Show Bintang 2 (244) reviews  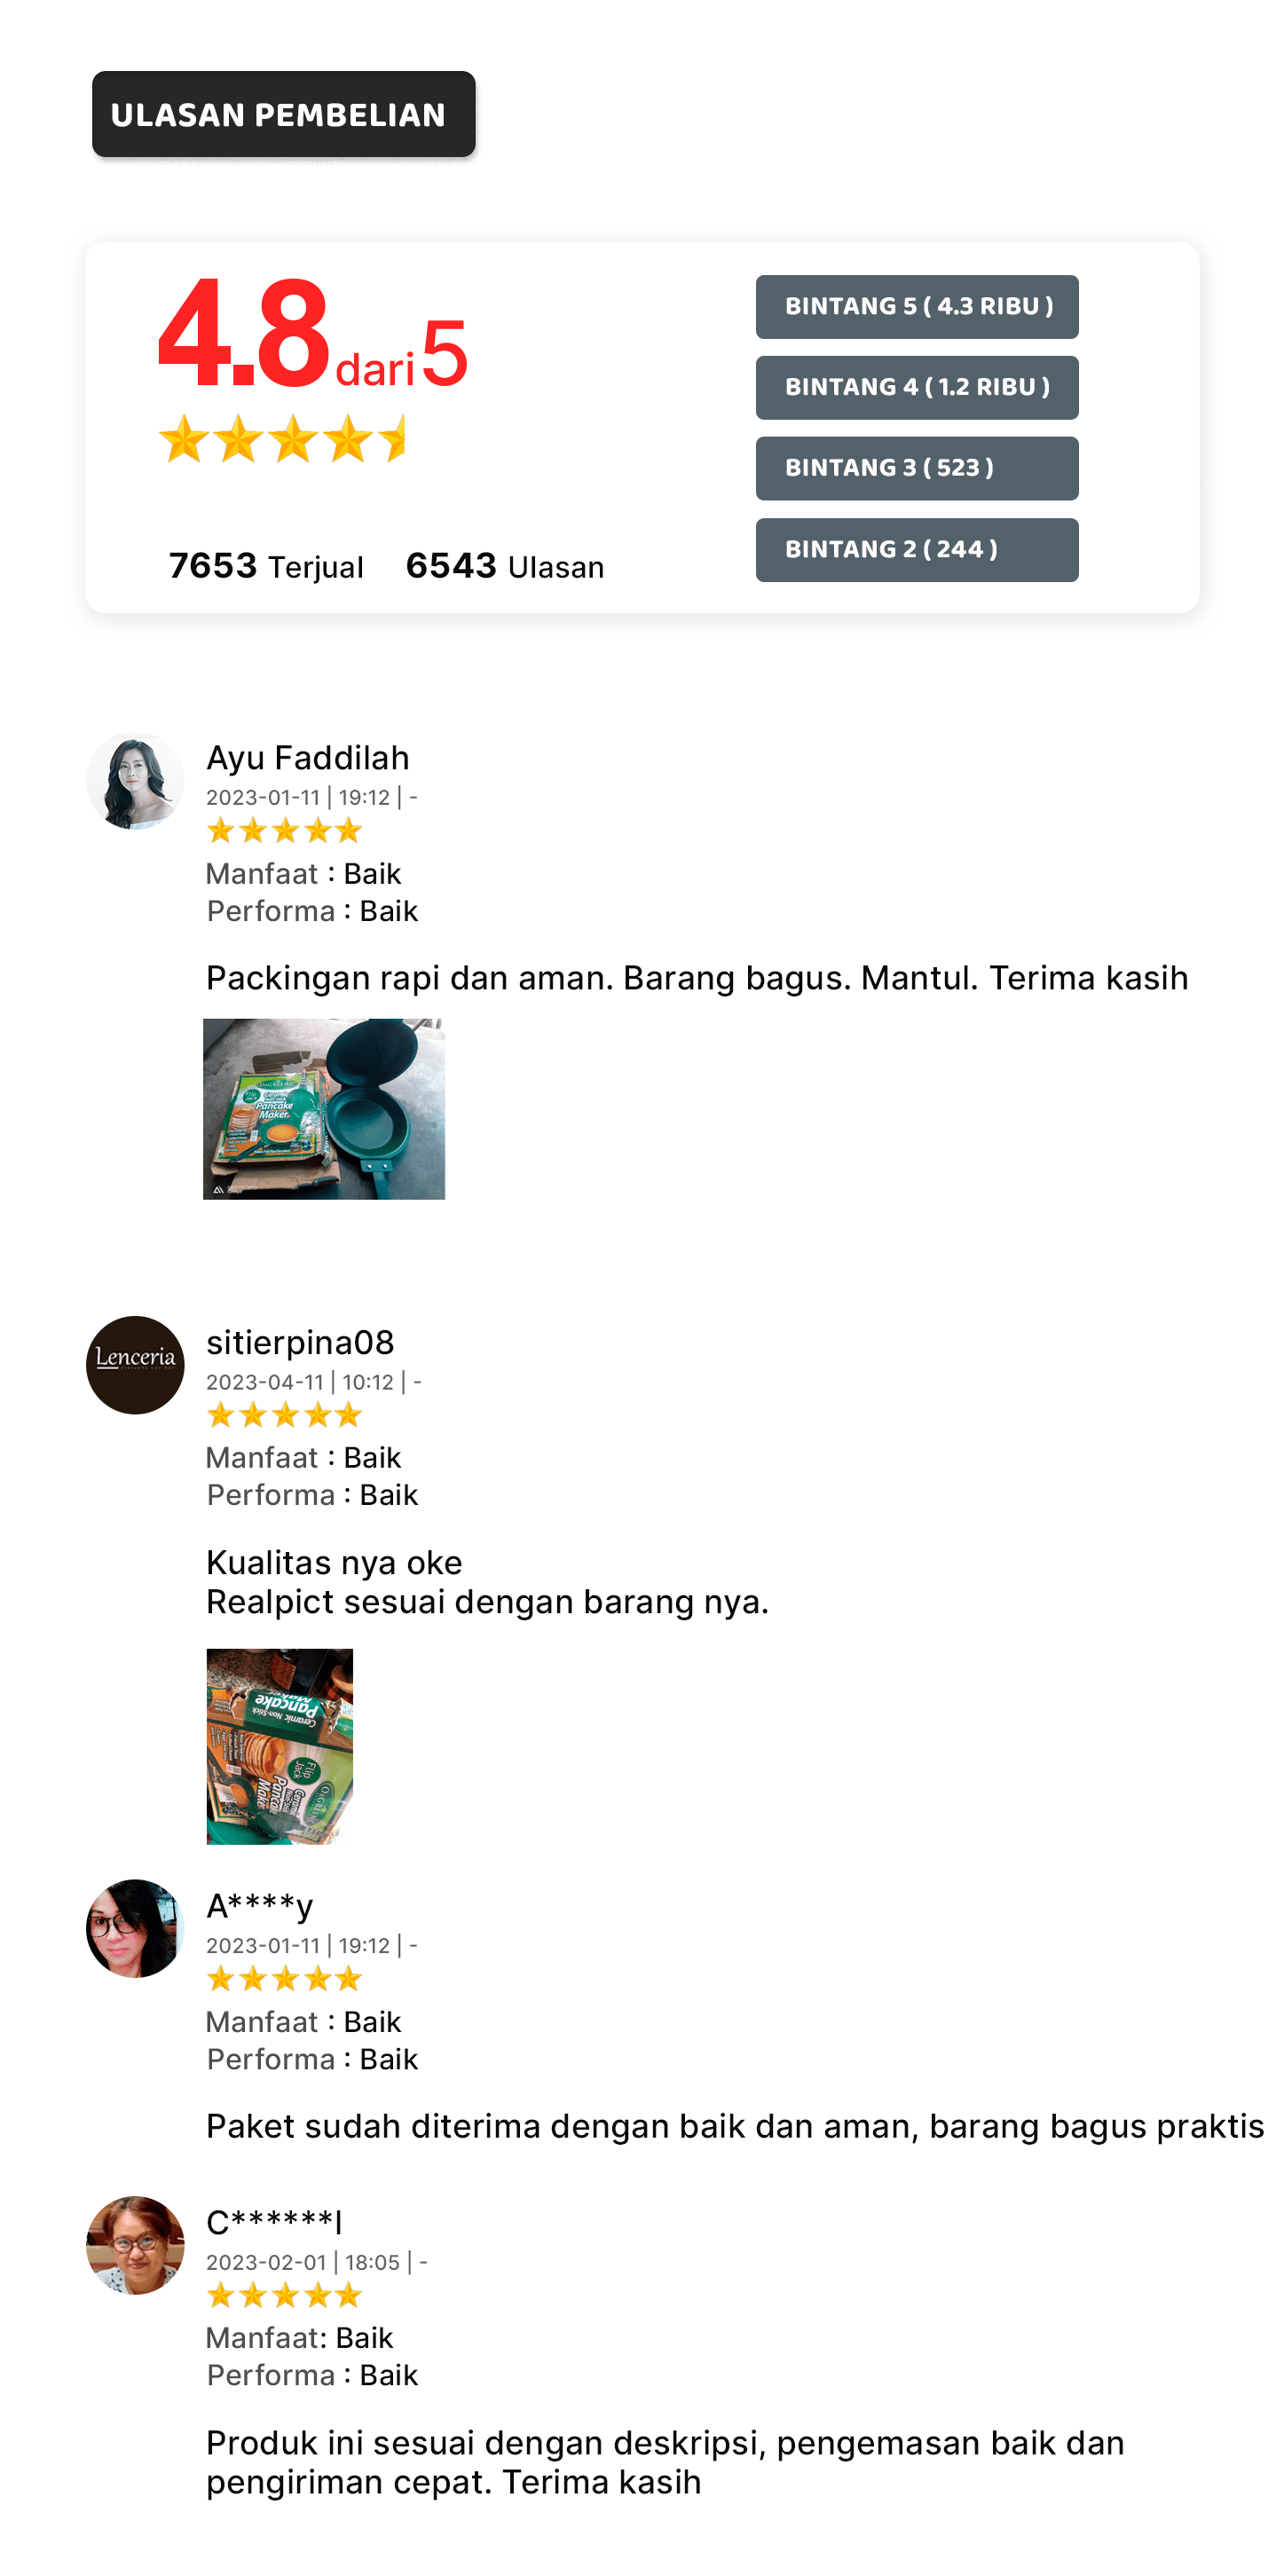pyautogui.click(x=917, y=550)
